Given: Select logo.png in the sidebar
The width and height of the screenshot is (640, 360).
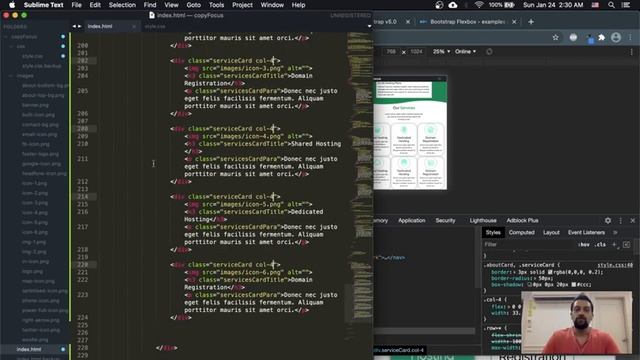Looking at the screenshot, I should tap(32, 271).
